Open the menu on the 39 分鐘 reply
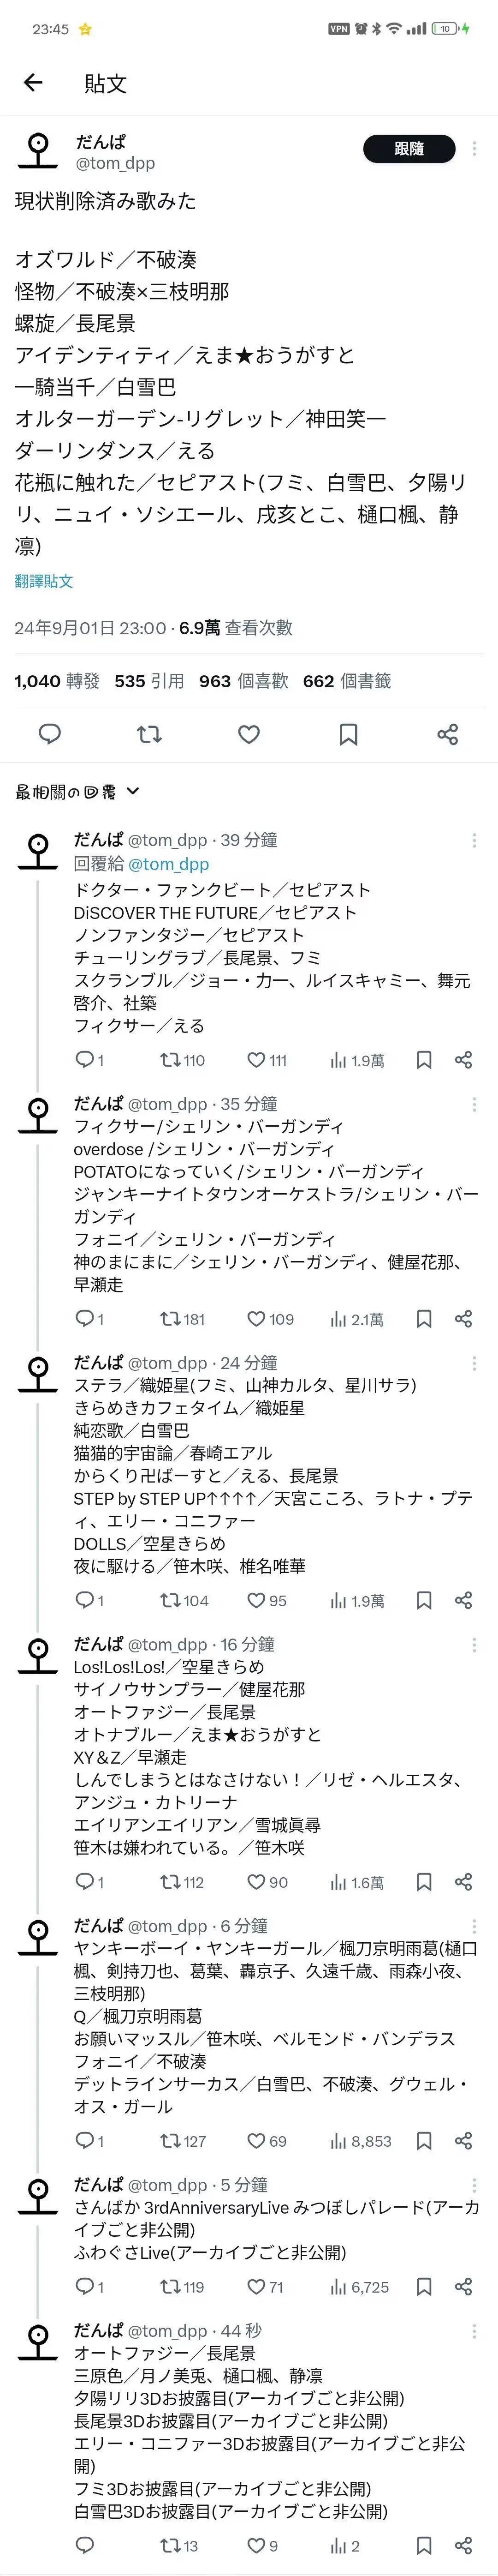This screenshot has width=498, height=2576. (x=474, y=840)
